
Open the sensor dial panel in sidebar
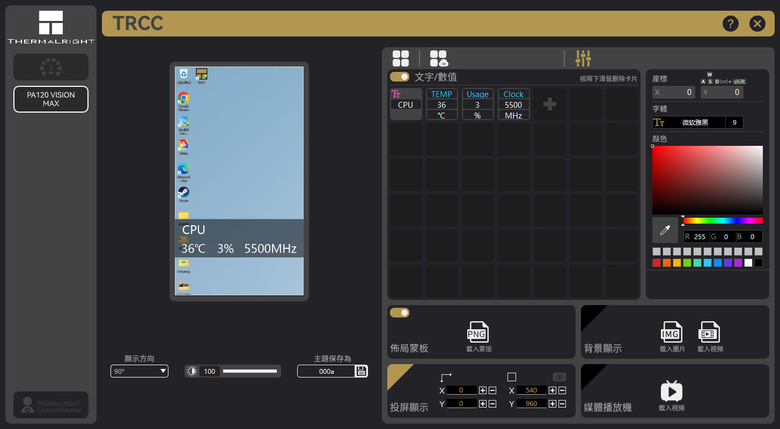51,67
